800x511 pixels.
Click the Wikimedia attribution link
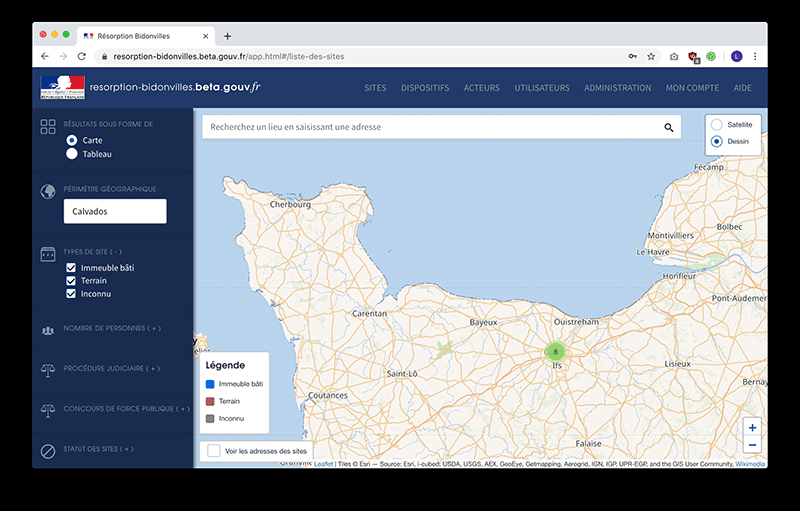click(x=750, y=464)
